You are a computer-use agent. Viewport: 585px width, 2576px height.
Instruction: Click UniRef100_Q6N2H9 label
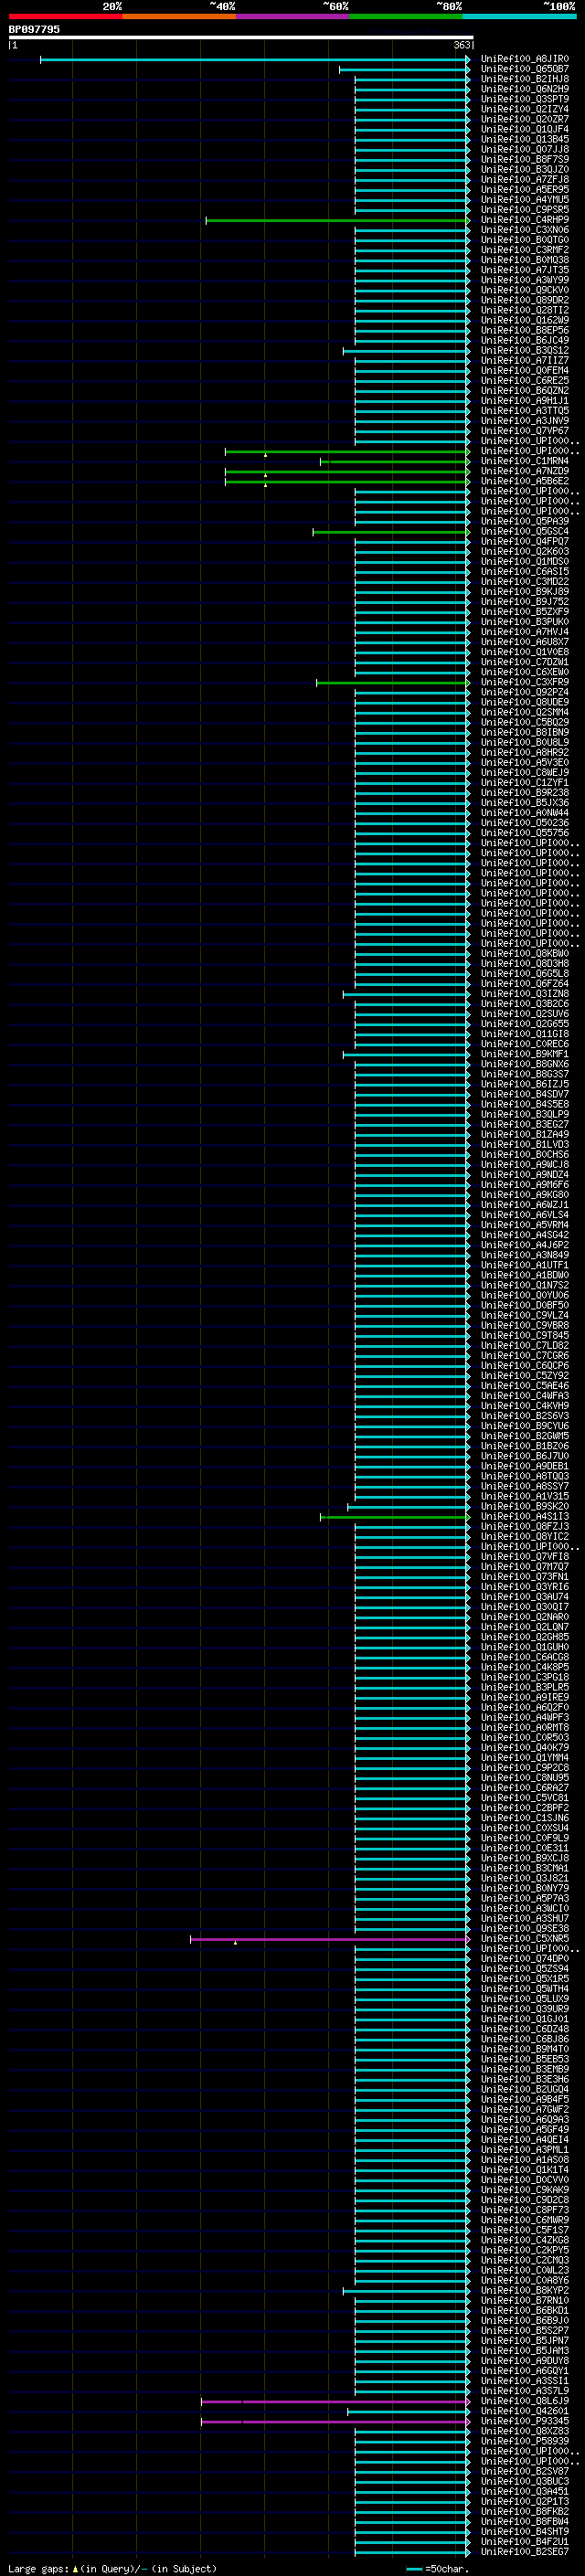[x=525, y=89]
